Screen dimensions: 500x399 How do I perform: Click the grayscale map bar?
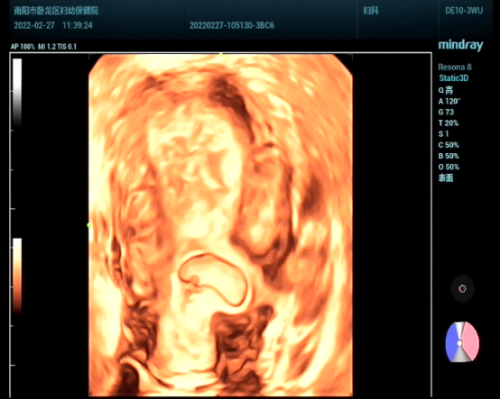coord(17,93)
